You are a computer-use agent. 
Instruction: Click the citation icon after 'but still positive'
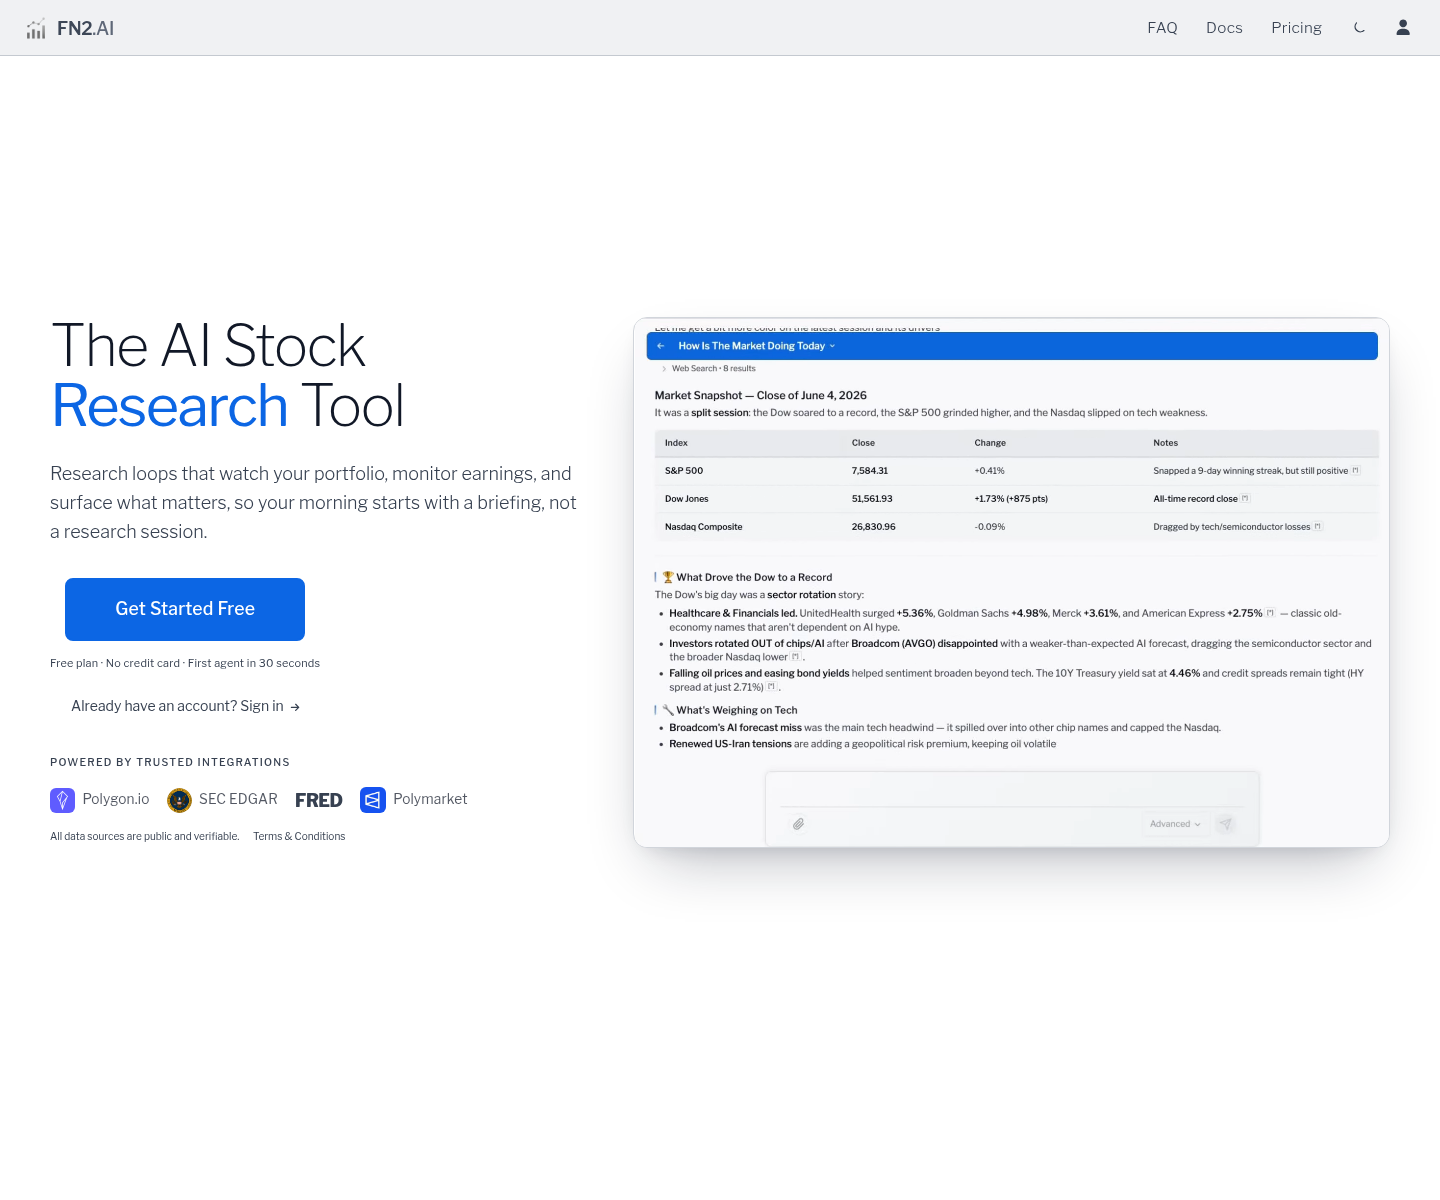pos(1356,470)
